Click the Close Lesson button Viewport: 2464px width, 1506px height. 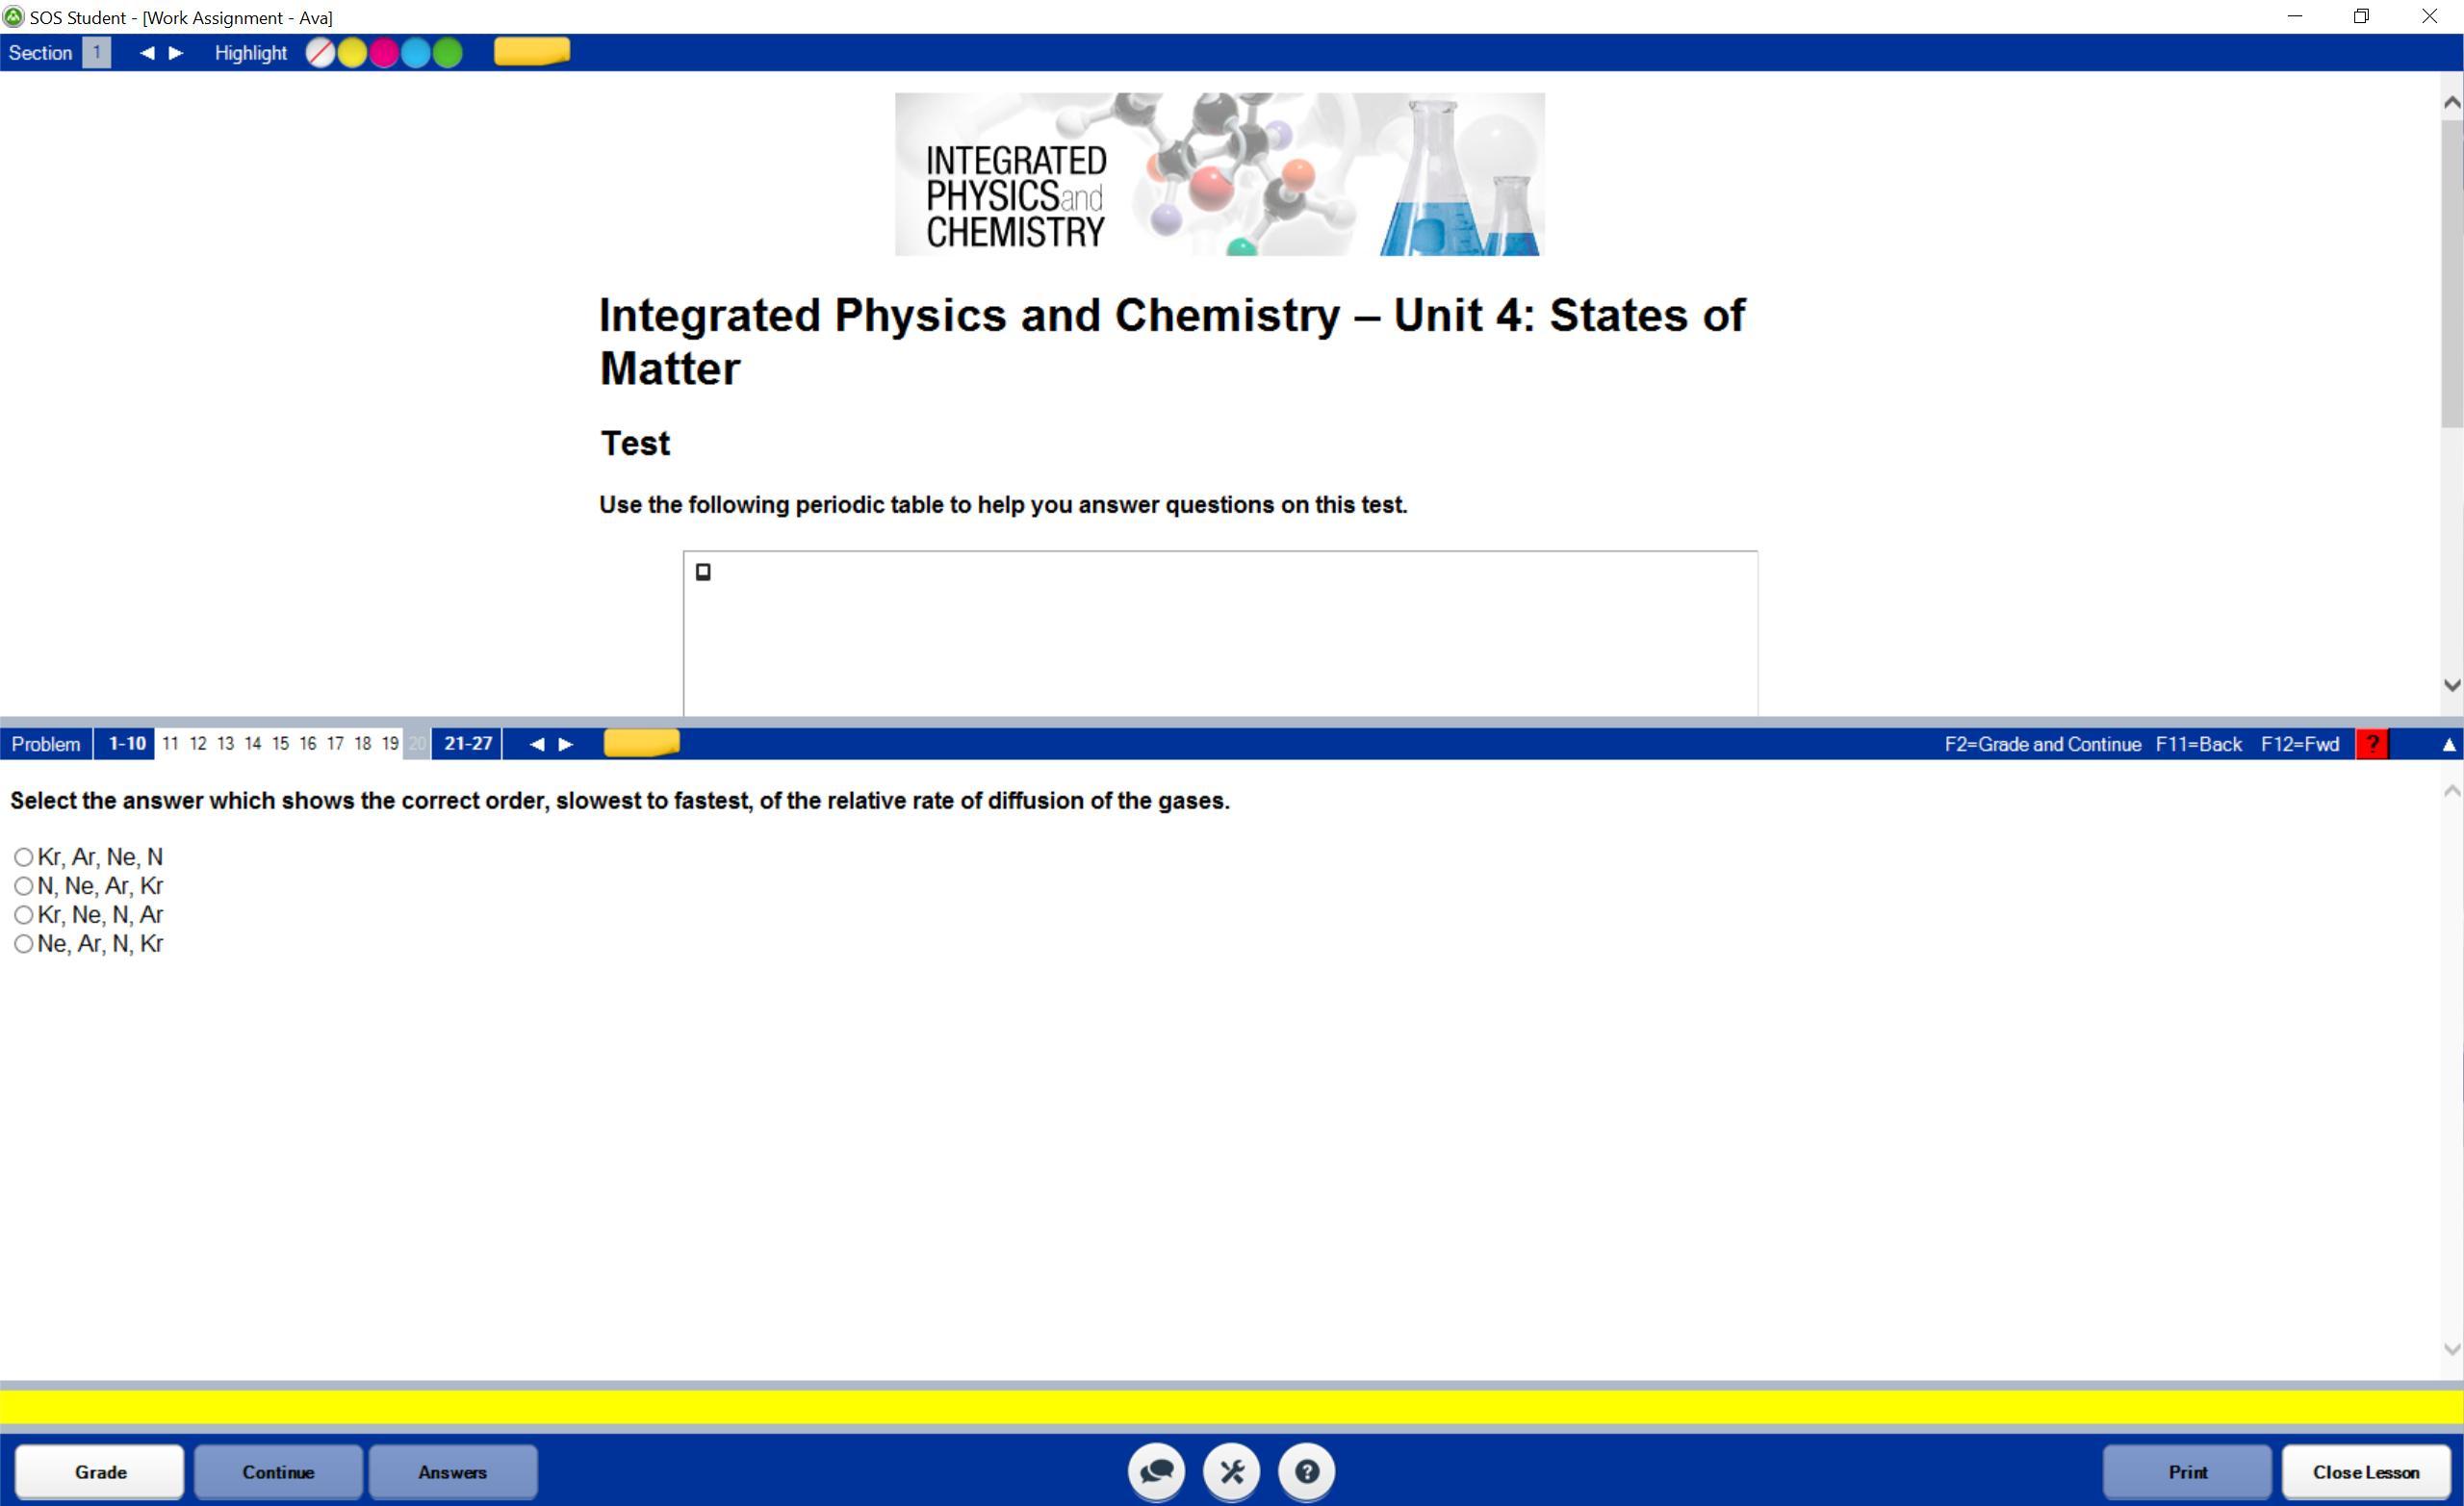coord(2365,1471)
